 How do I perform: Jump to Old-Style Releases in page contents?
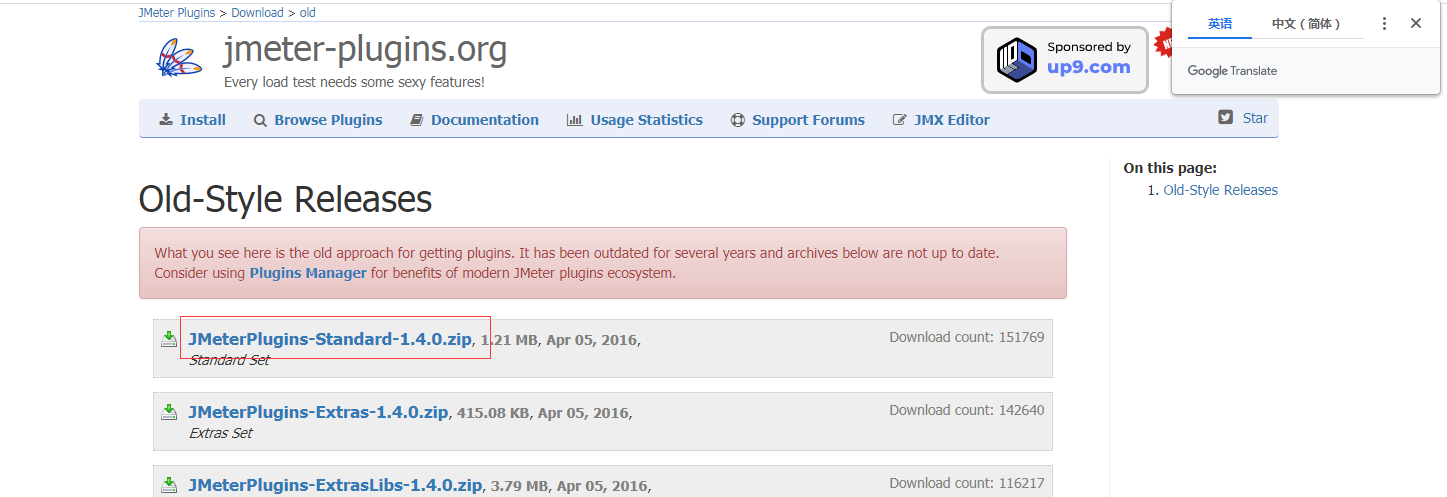[1220, 190]
